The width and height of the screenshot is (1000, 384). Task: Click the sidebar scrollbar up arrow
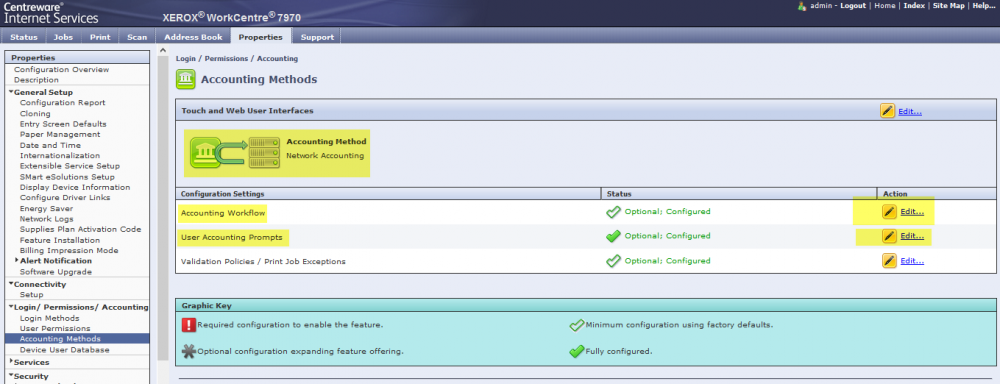[163, 50]
